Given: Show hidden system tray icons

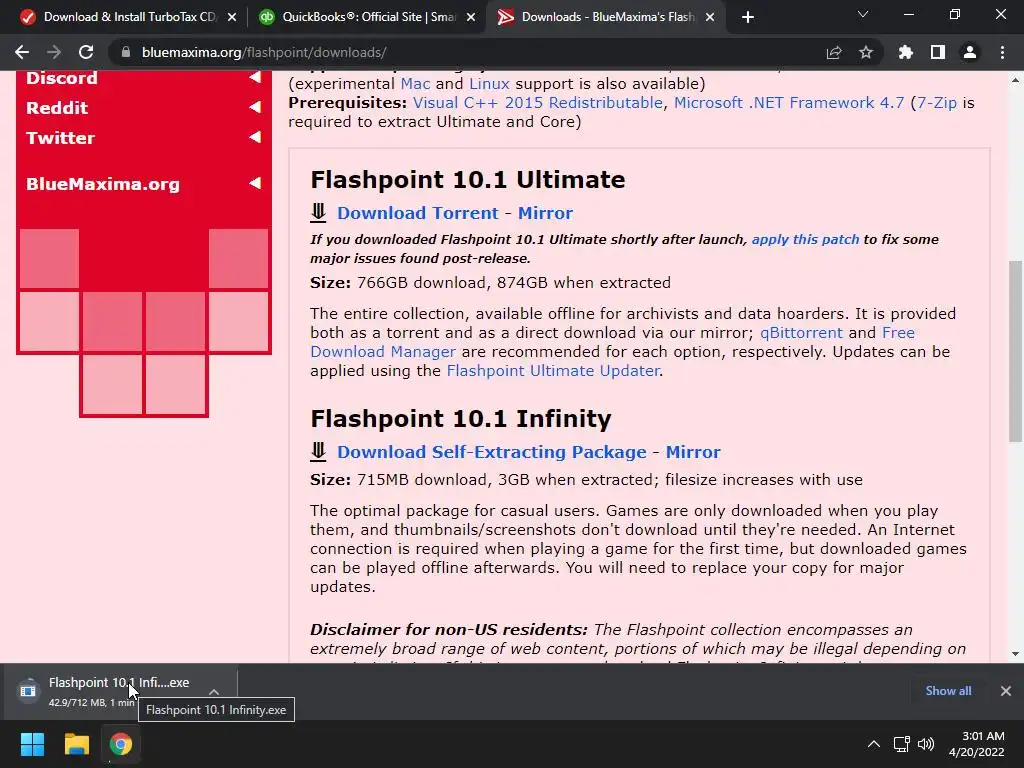Looking at the screenshot, I should (873, 744).
